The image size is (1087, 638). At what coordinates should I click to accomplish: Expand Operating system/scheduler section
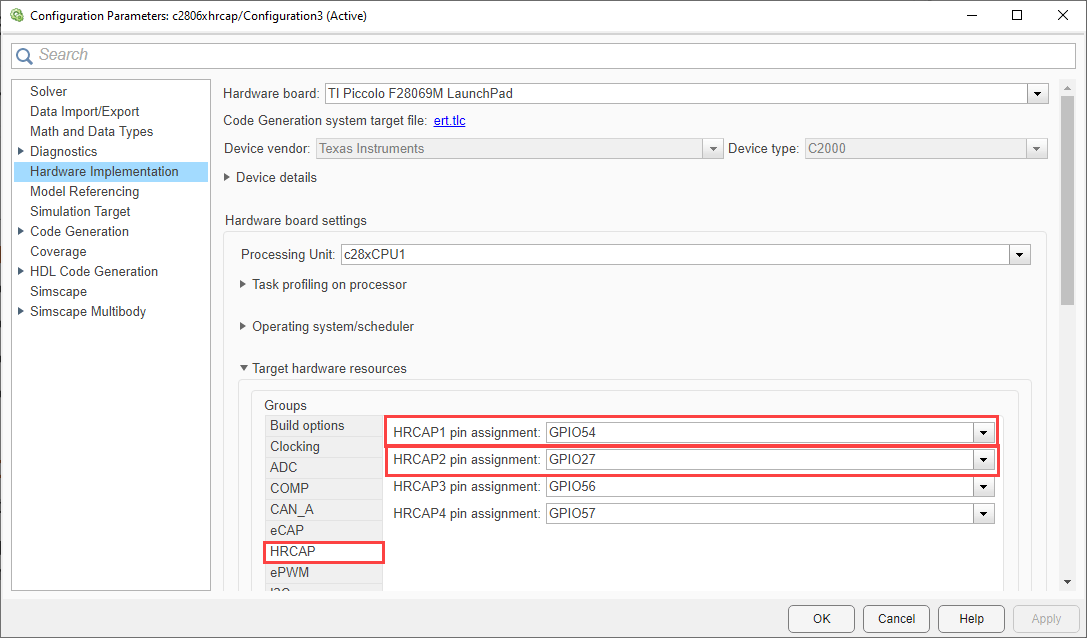click(x=244, y=327)
